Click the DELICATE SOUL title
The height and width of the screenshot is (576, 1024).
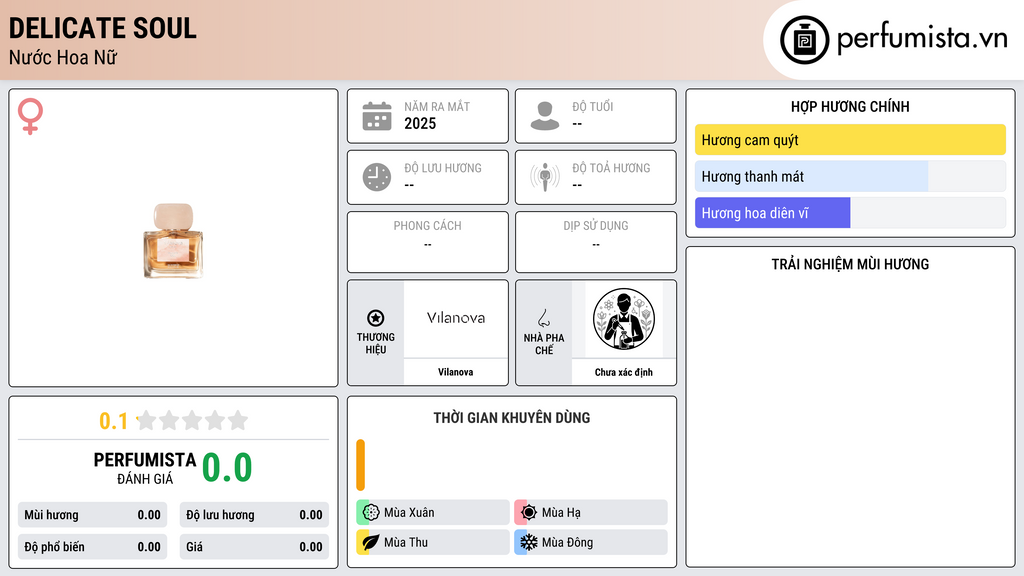point(103,28)
